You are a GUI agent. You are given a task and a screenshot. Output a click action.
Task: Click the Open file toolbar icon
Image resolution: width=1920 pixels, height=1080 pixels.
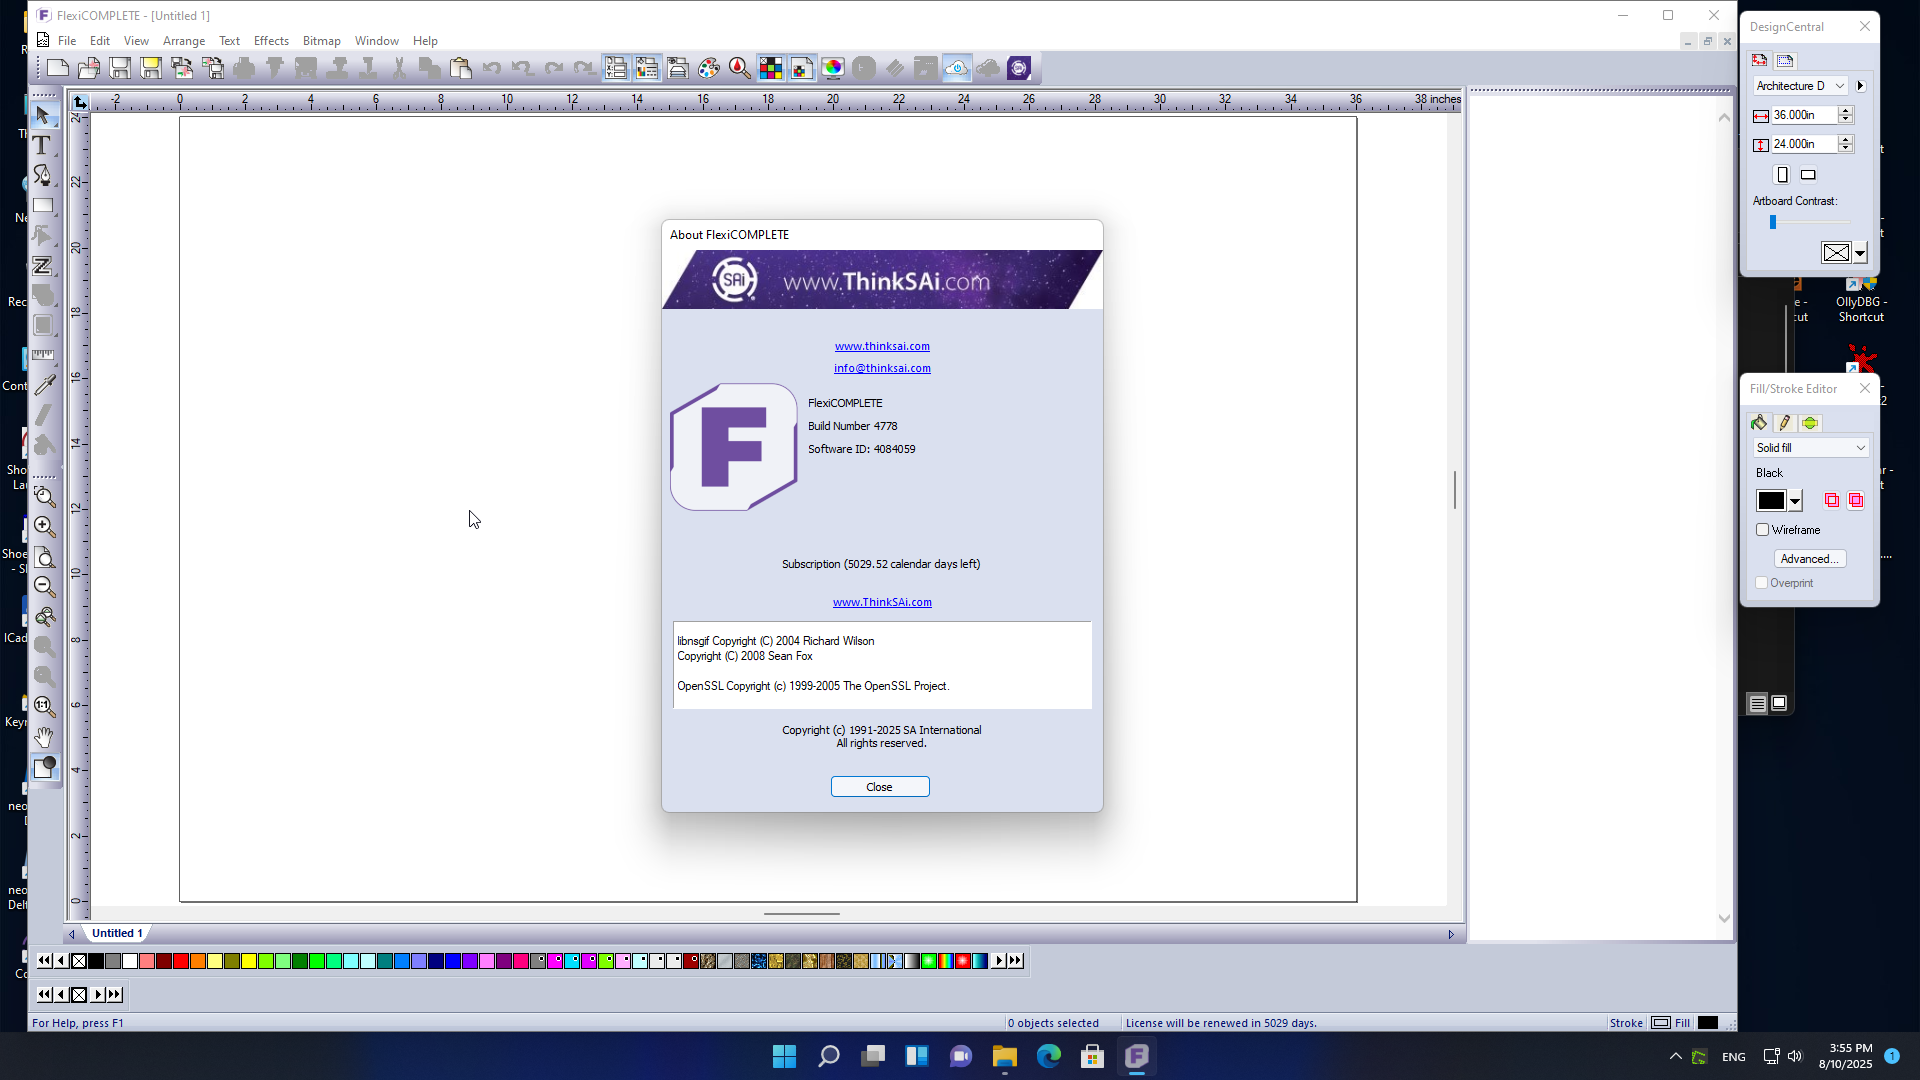tap(89, 68)
